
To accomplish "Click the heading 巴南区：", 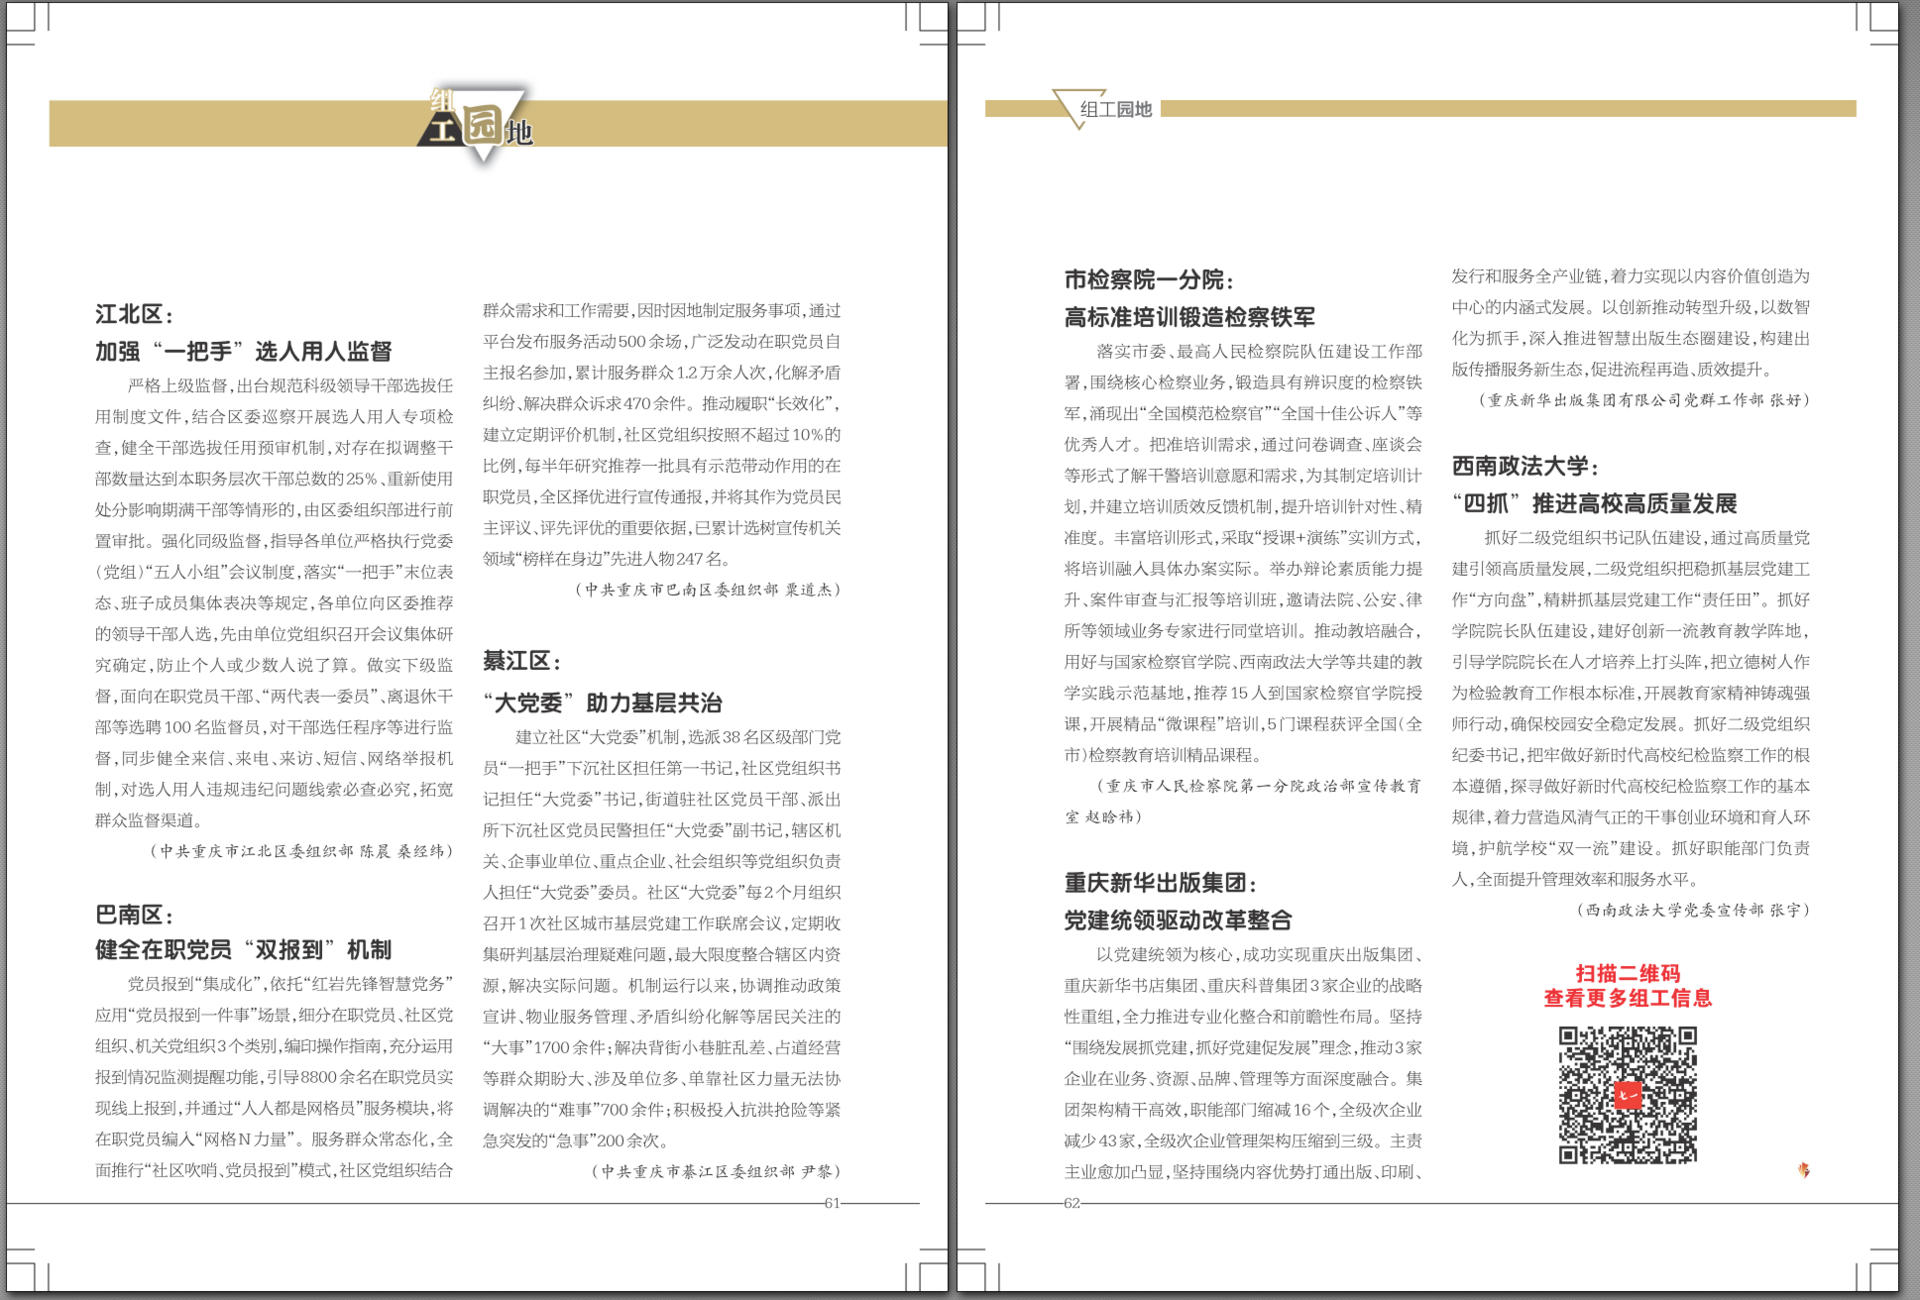I will (x=135, y=914).
